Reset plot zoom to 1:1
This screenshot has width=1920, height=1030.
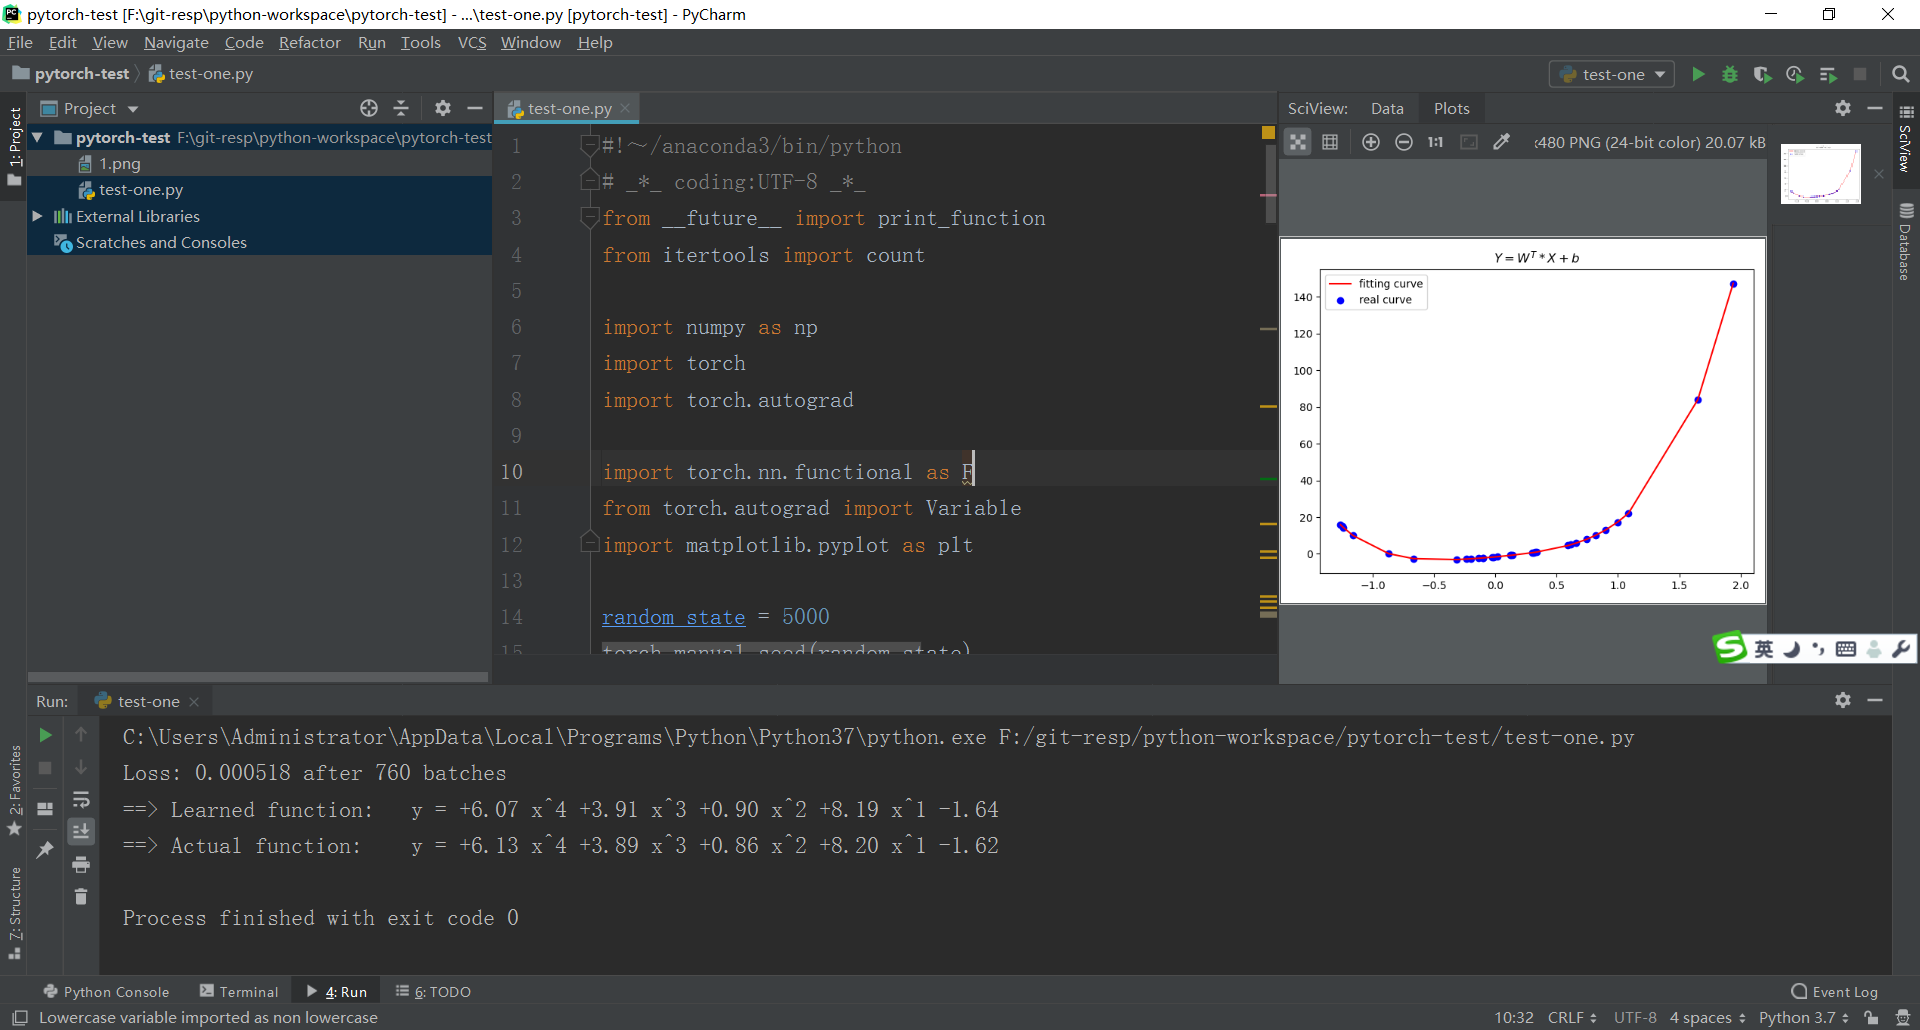coord(1436,142)
